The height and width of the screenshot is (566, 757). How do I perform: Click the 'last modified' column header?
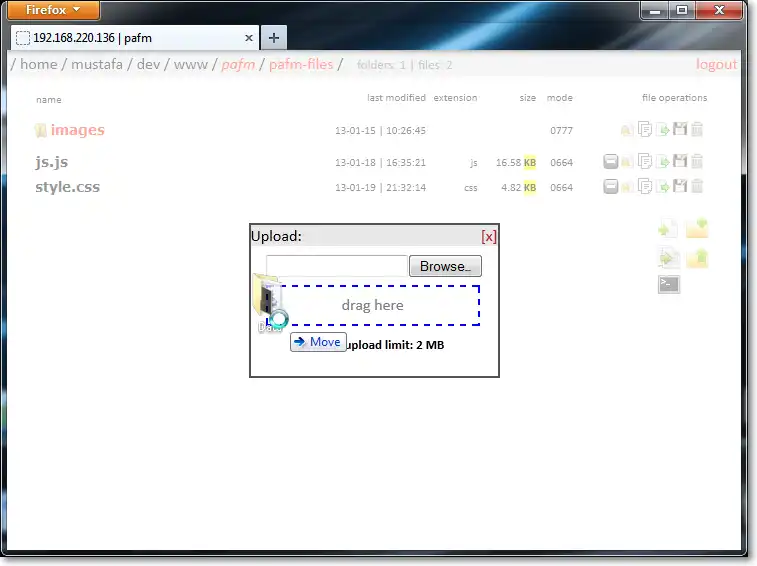click(x=396, y=98)
